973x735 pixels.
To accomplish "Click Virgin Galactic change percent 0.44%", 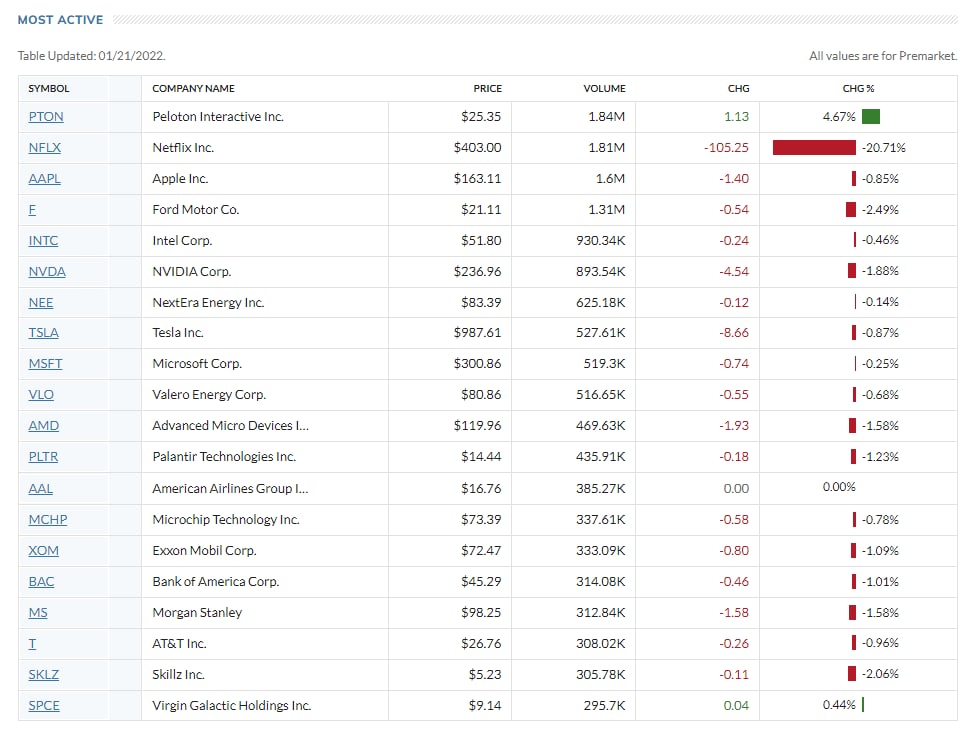I will (839, 705).
